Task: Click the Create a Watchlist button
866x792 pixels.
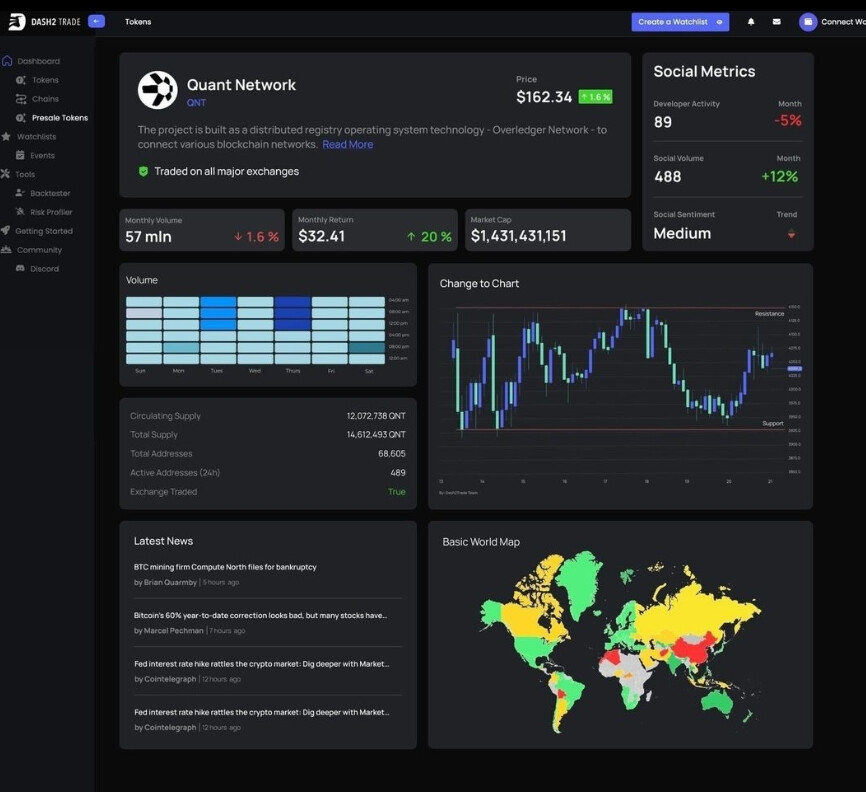Action: 680,22
